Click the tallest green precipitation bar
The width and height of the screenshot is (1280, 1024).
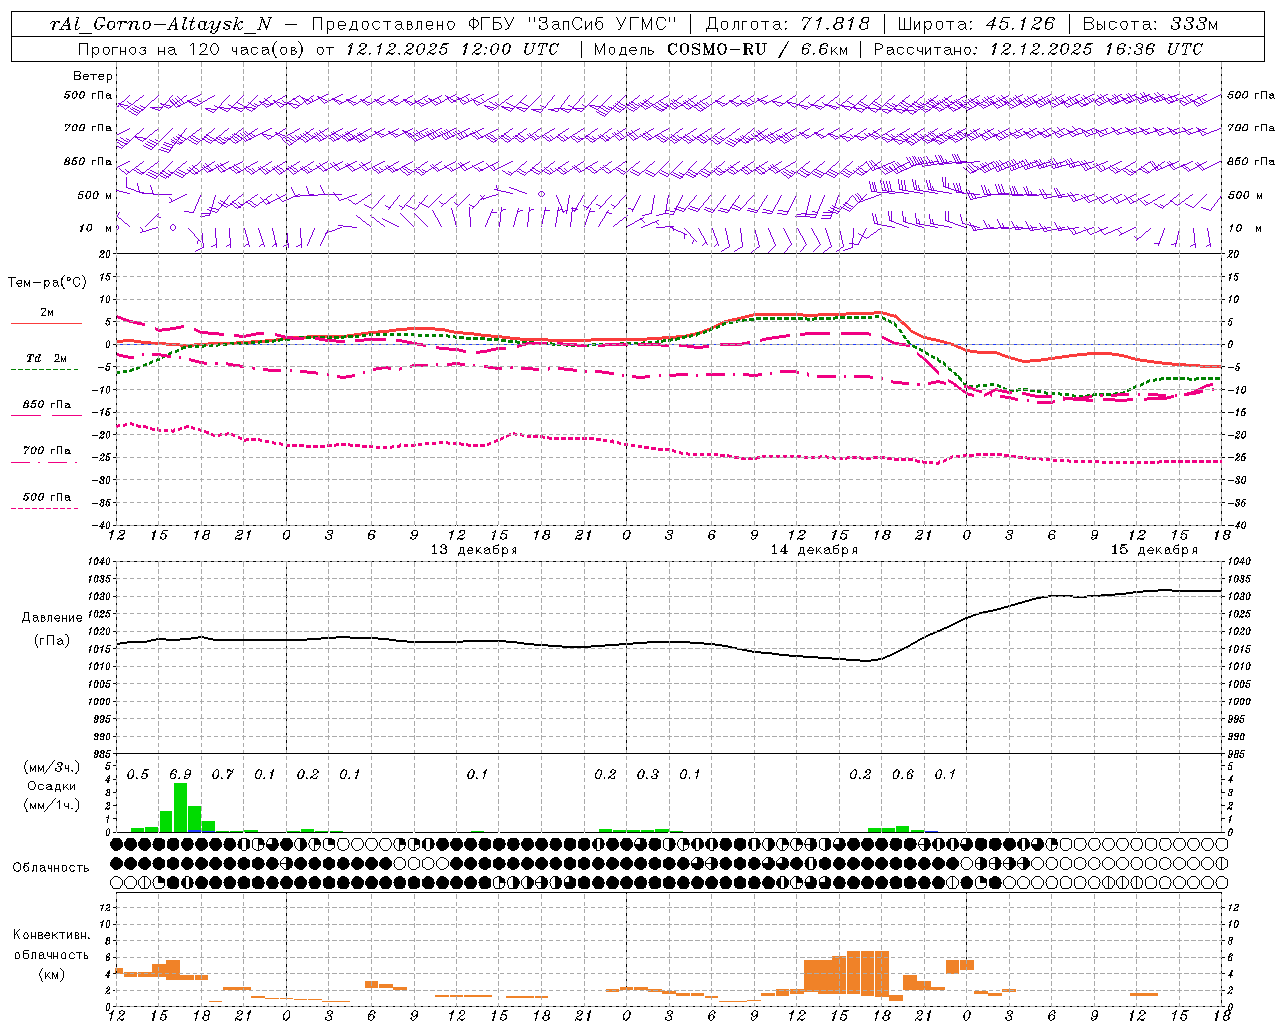click(x=180, y=808)
